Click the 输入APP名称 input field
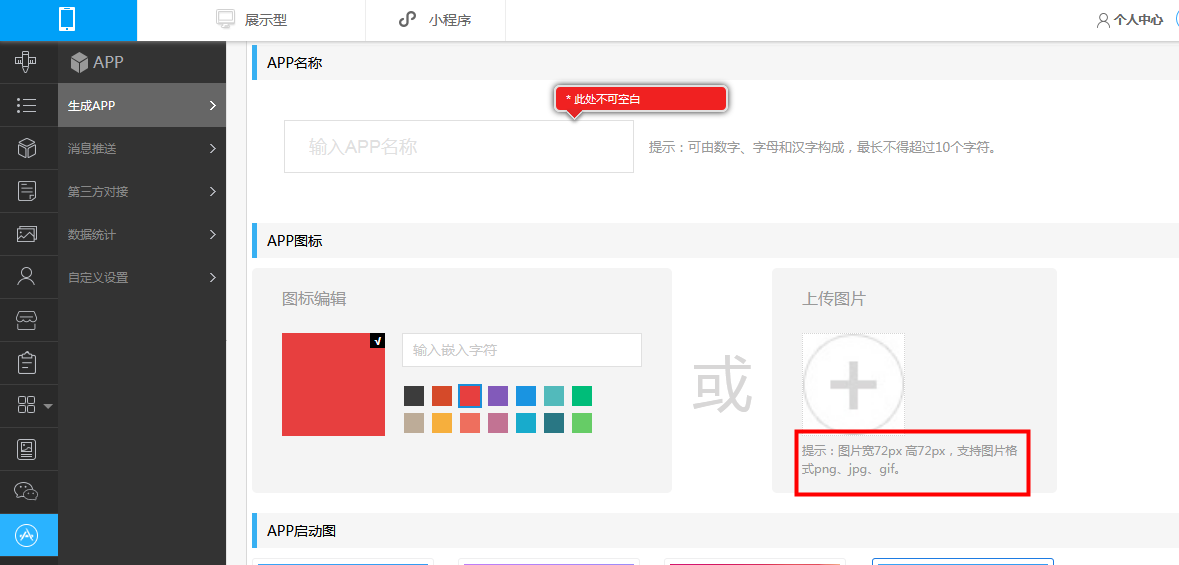This screenshot has width=1179, height=565. pos(459,147)
